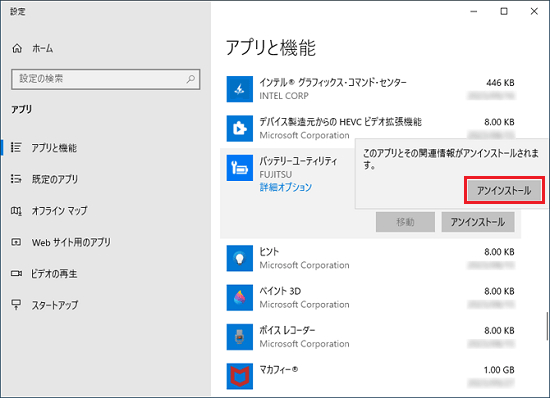Select the ペイント 3D app entry
The image size is (550, 398).
pos(370,297)
